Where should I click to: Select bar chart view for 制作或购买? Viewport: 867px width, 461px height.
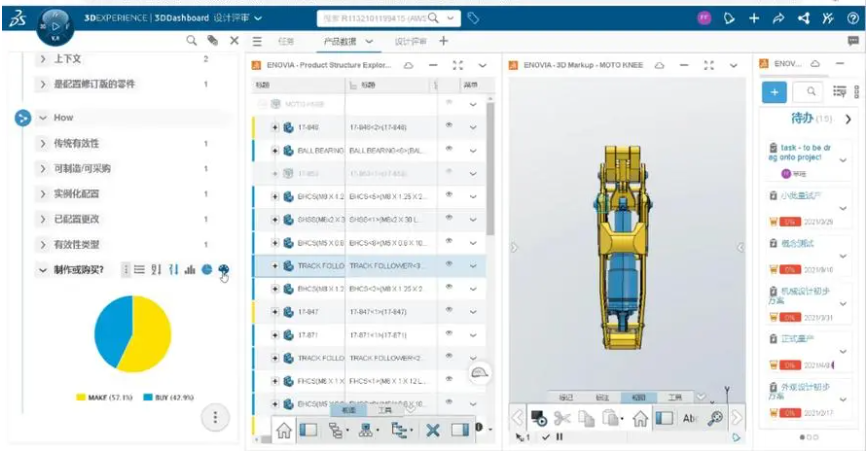190,269
